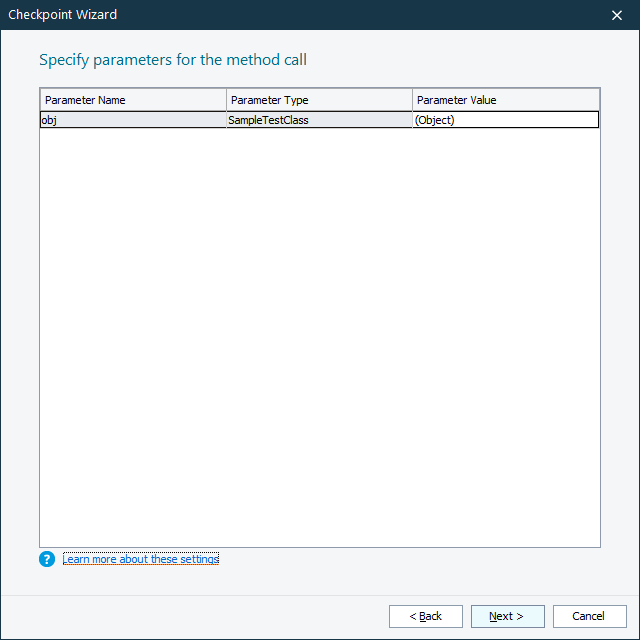
Task: Click the Checkpoint Wizard title bar text
Action: tap(63, 14)
